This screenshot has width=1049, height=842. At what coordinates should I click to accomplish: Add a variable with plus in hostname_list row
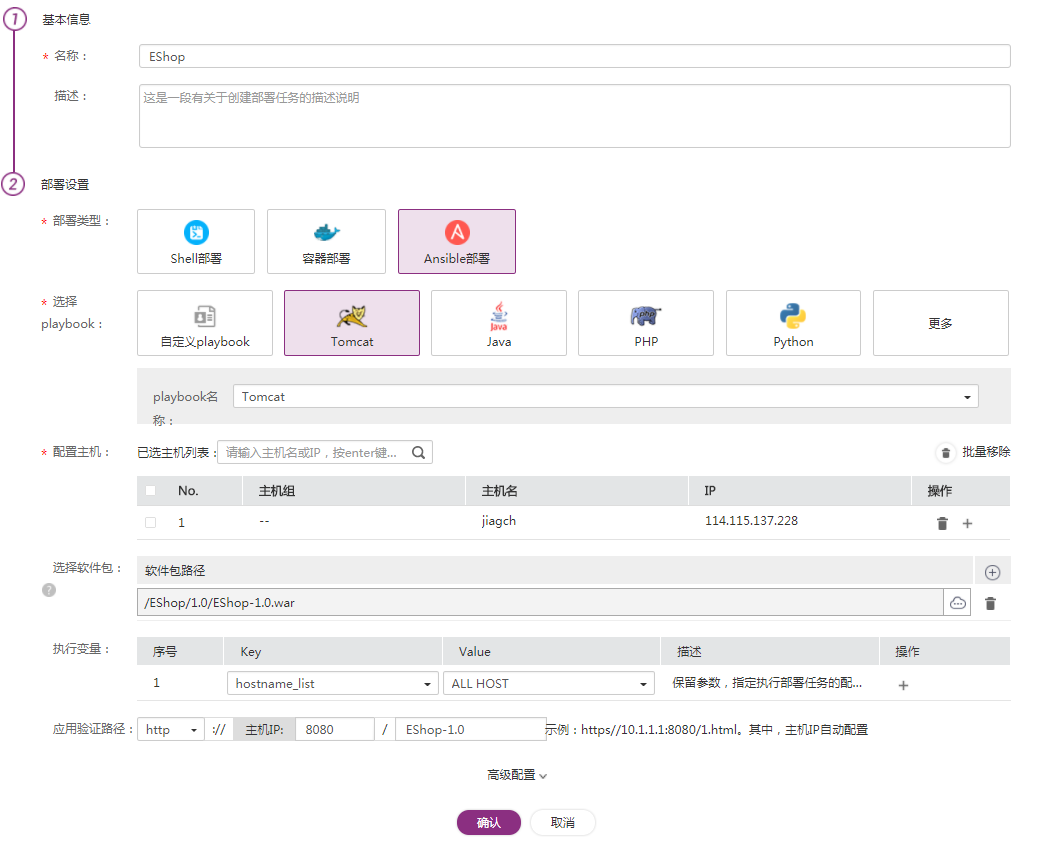(903, 686)
